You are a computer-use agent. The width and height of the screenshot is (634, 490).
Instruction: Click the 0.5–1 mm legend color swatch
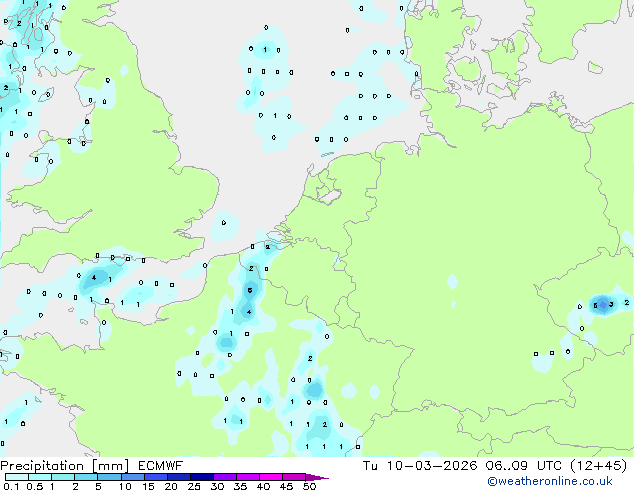click(x=40, y=477)
